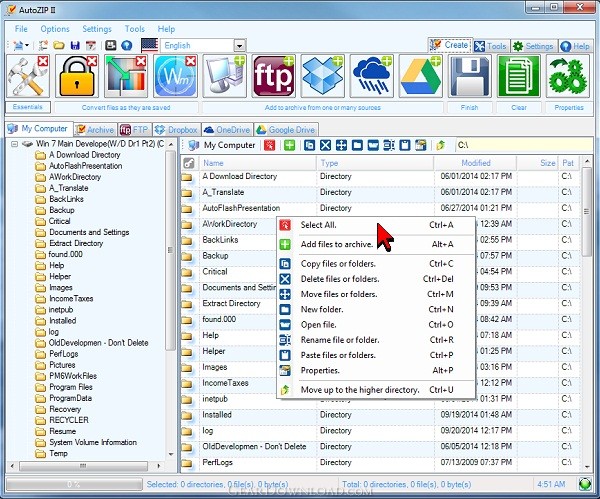Switch to the FTP tab
This screenshot has height=499, width=600.
click(x=134, y=130)
